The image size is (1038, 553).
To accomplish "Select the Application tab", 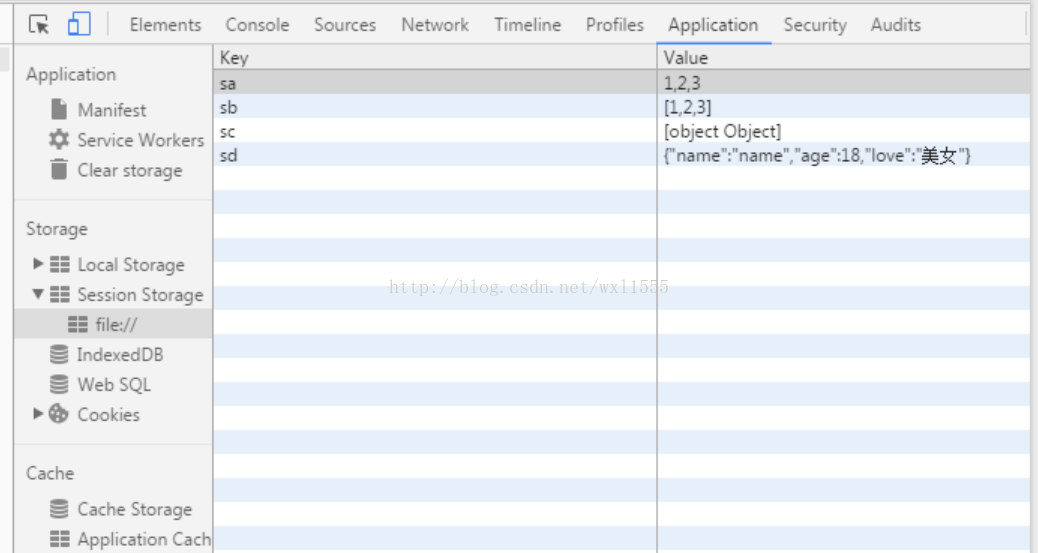I will tap(713, 25).
